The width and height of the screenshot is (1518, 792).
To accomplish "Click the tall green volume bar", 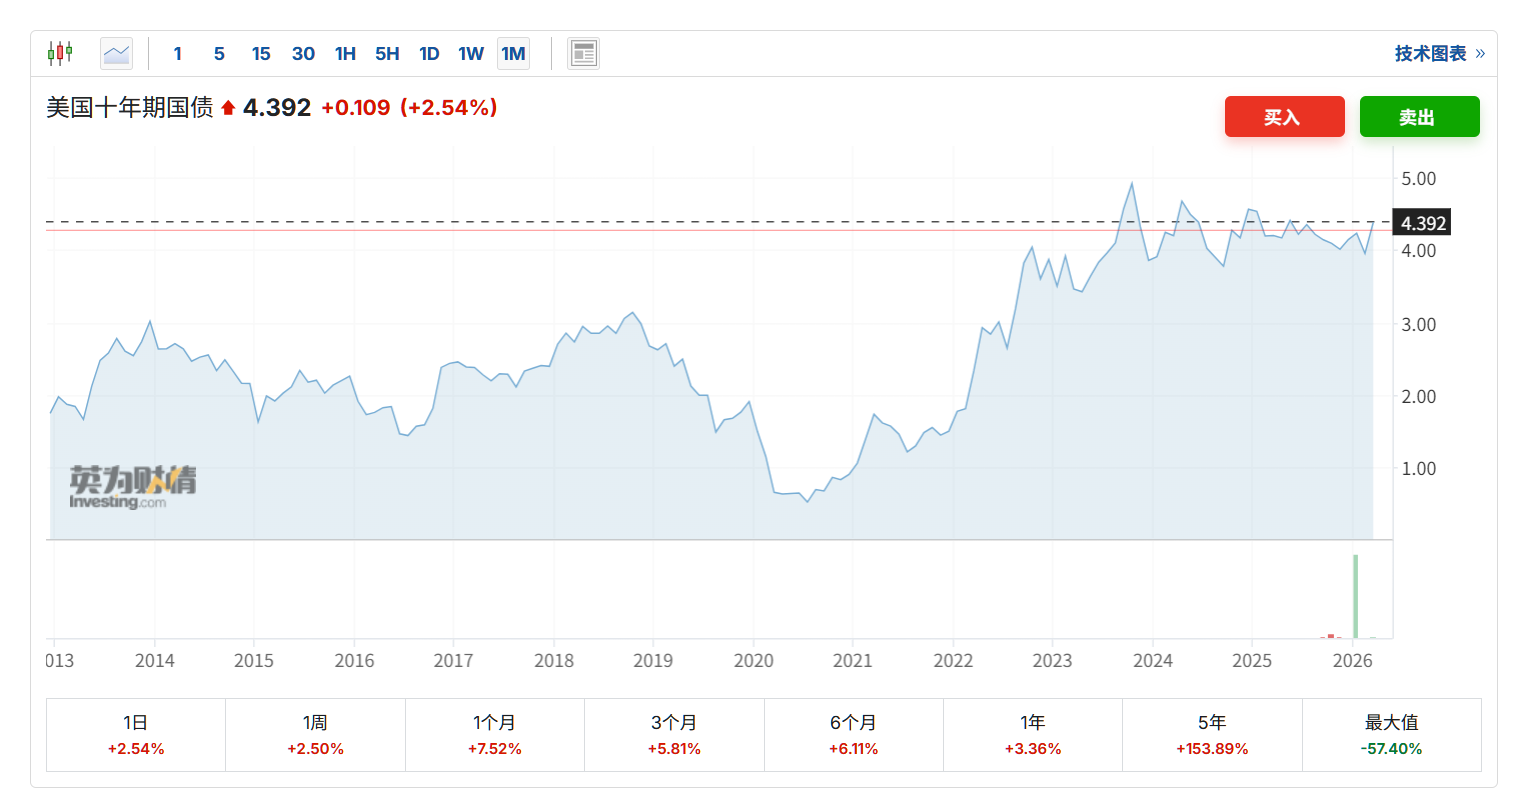I will tap(1355, 596).
